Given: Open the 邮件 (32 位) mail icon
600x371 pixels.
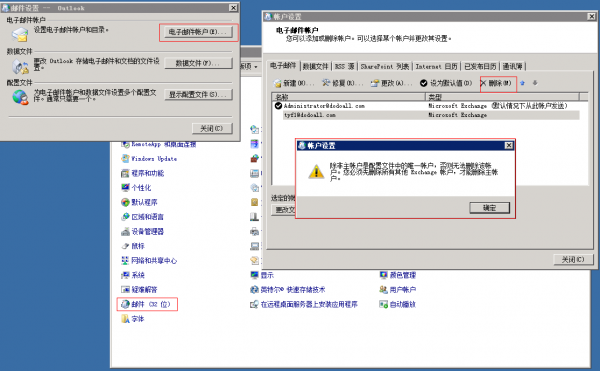Looking at the screenshot, I should click(x=126, y=304).
